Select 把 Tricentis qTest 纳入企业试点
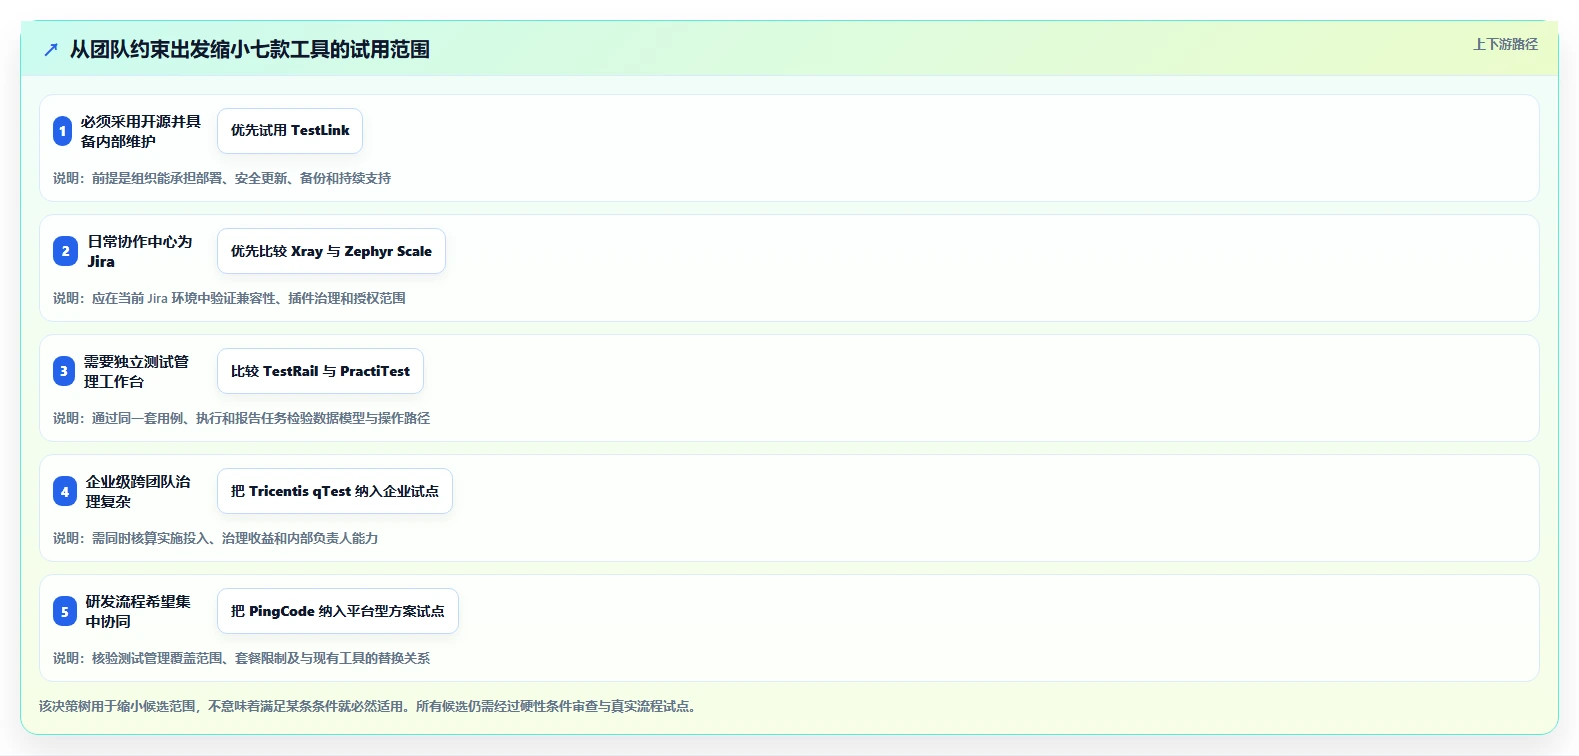 click(x=335, y=491)
